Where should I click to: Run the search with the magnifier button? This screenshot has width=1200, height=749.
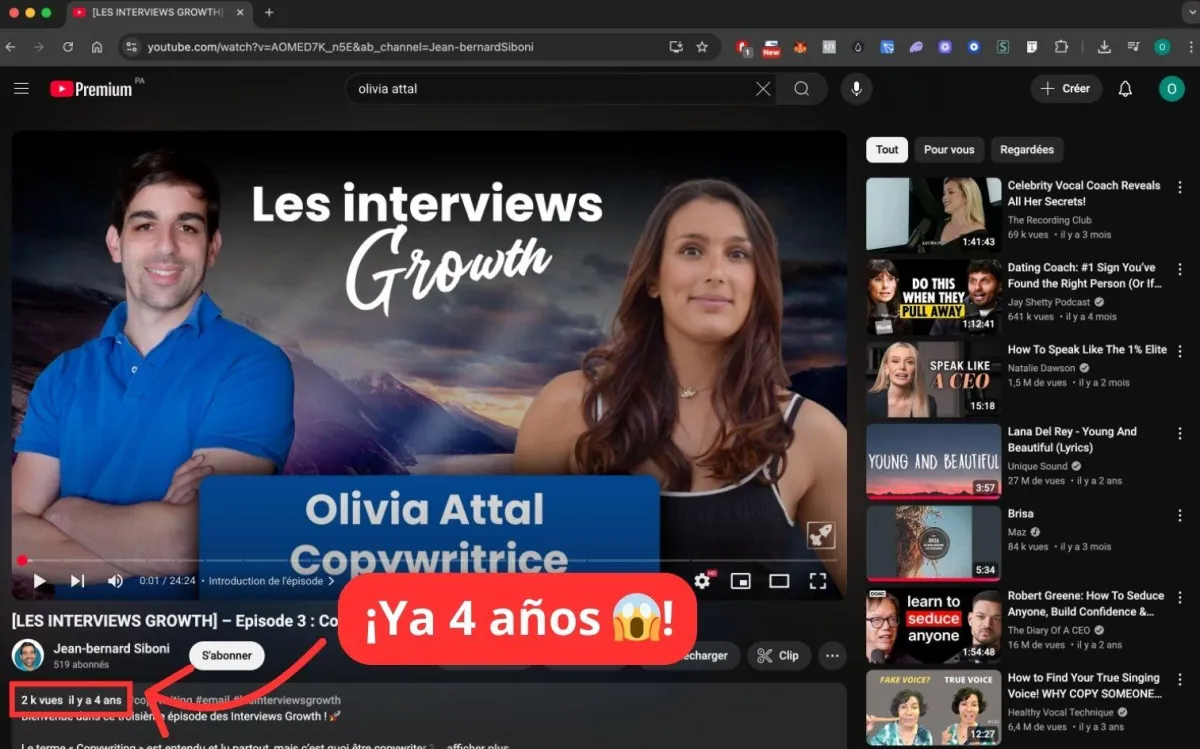(x=802, y=89)
